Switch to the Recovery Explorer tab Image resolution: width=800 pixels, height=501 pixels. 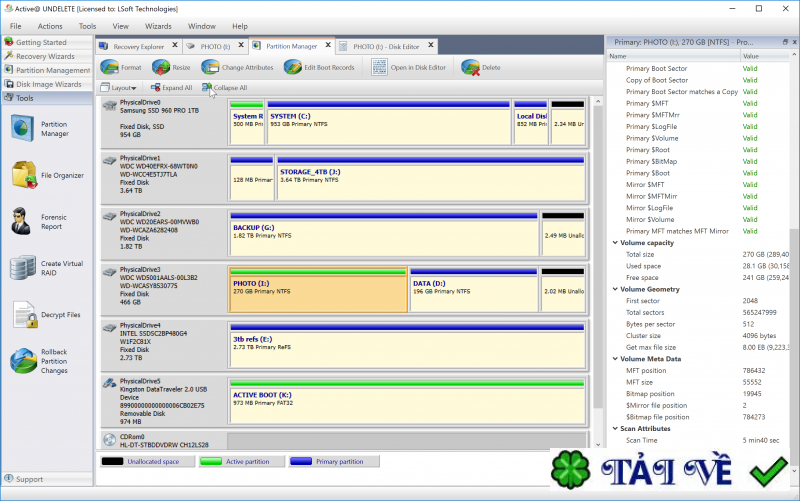tap(138, 46)
